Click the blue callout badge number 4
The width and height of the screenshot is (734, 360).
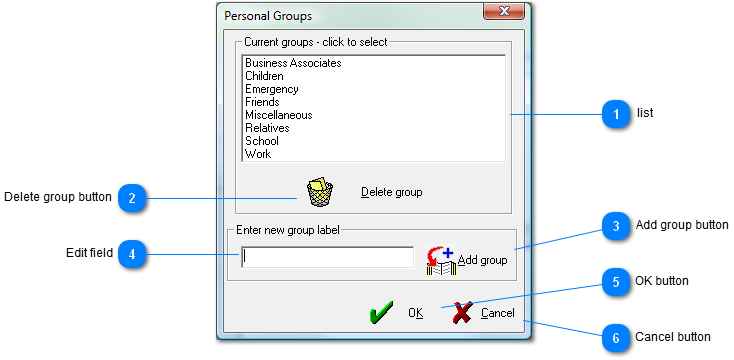(x=132, y=254)
